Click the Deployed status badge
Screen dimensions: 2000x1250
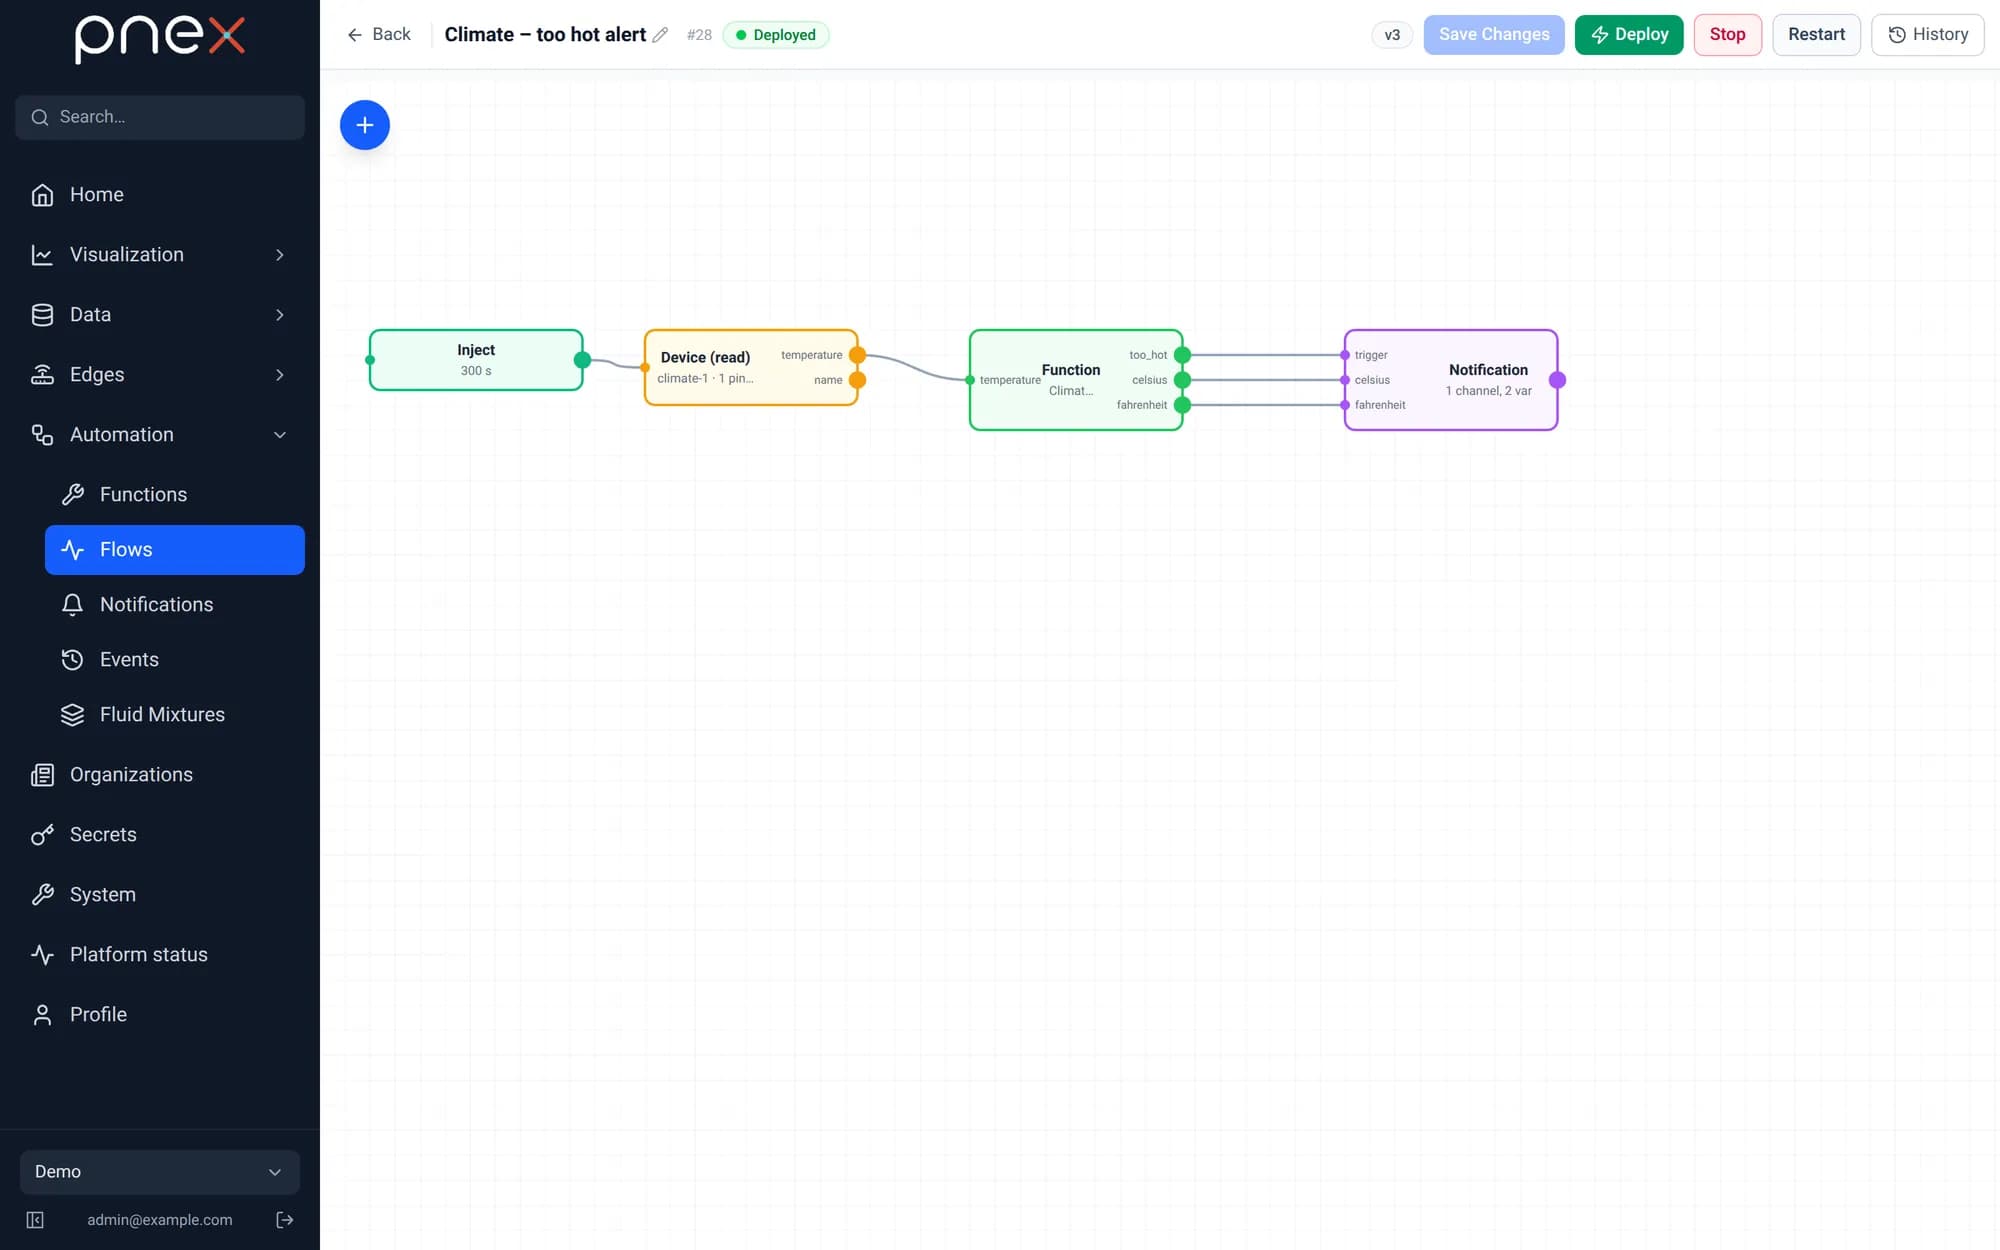tap(776, 35)
